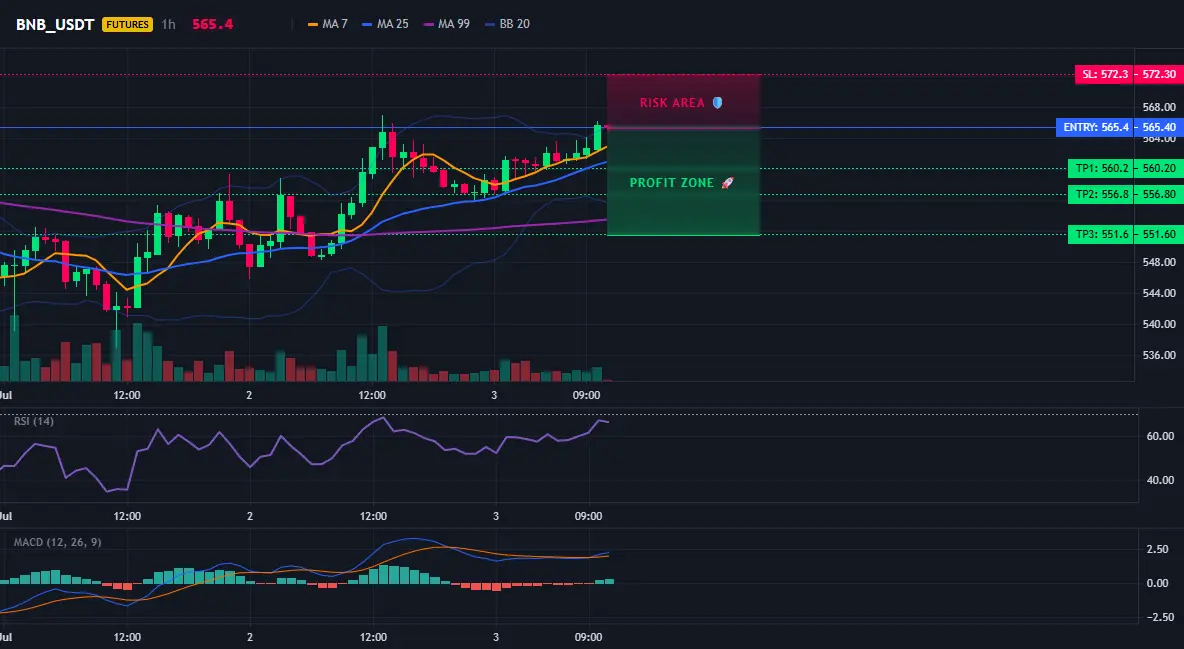Click the 540.00 price axis value

[x=1159, y=324]
